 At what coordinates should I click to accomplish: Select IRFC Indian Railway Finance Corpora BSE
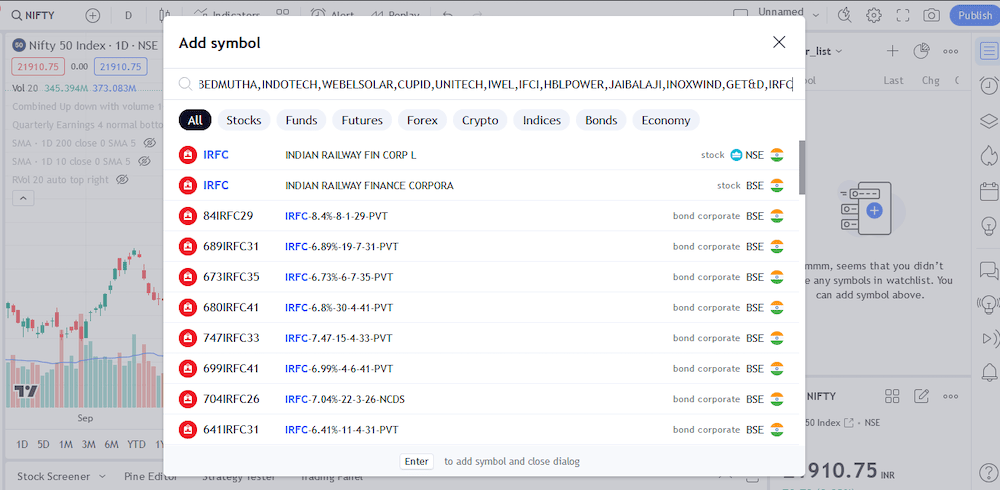pyautogui.click(x=482, y=185)
